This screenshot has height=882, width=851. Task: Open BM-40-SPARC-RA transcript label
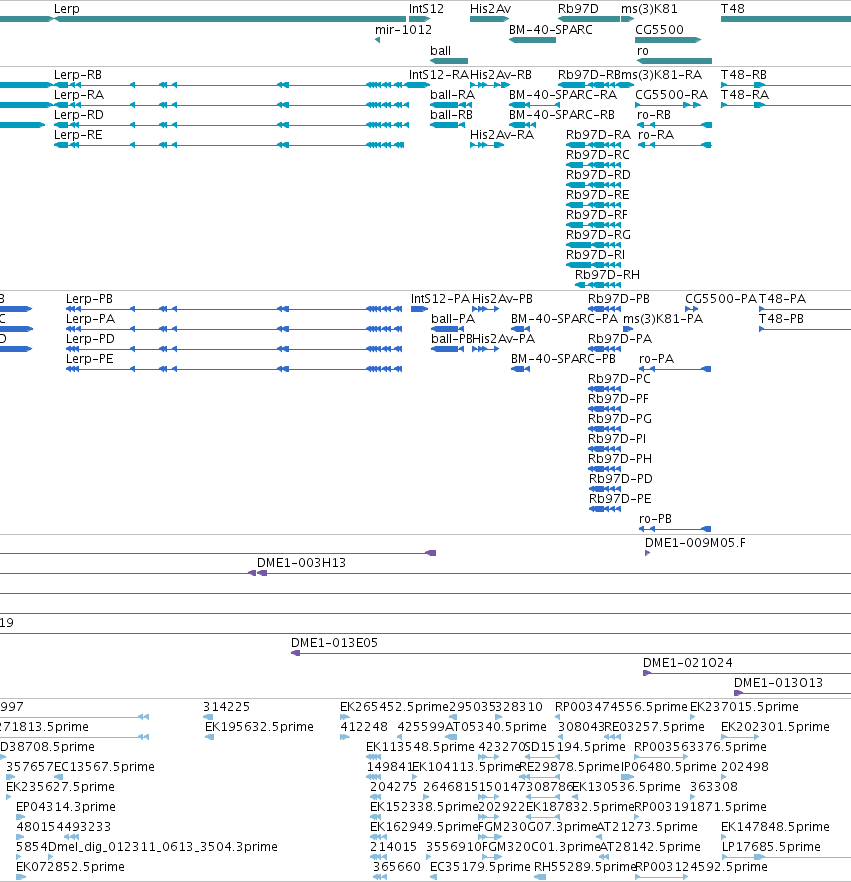[562, 94]
